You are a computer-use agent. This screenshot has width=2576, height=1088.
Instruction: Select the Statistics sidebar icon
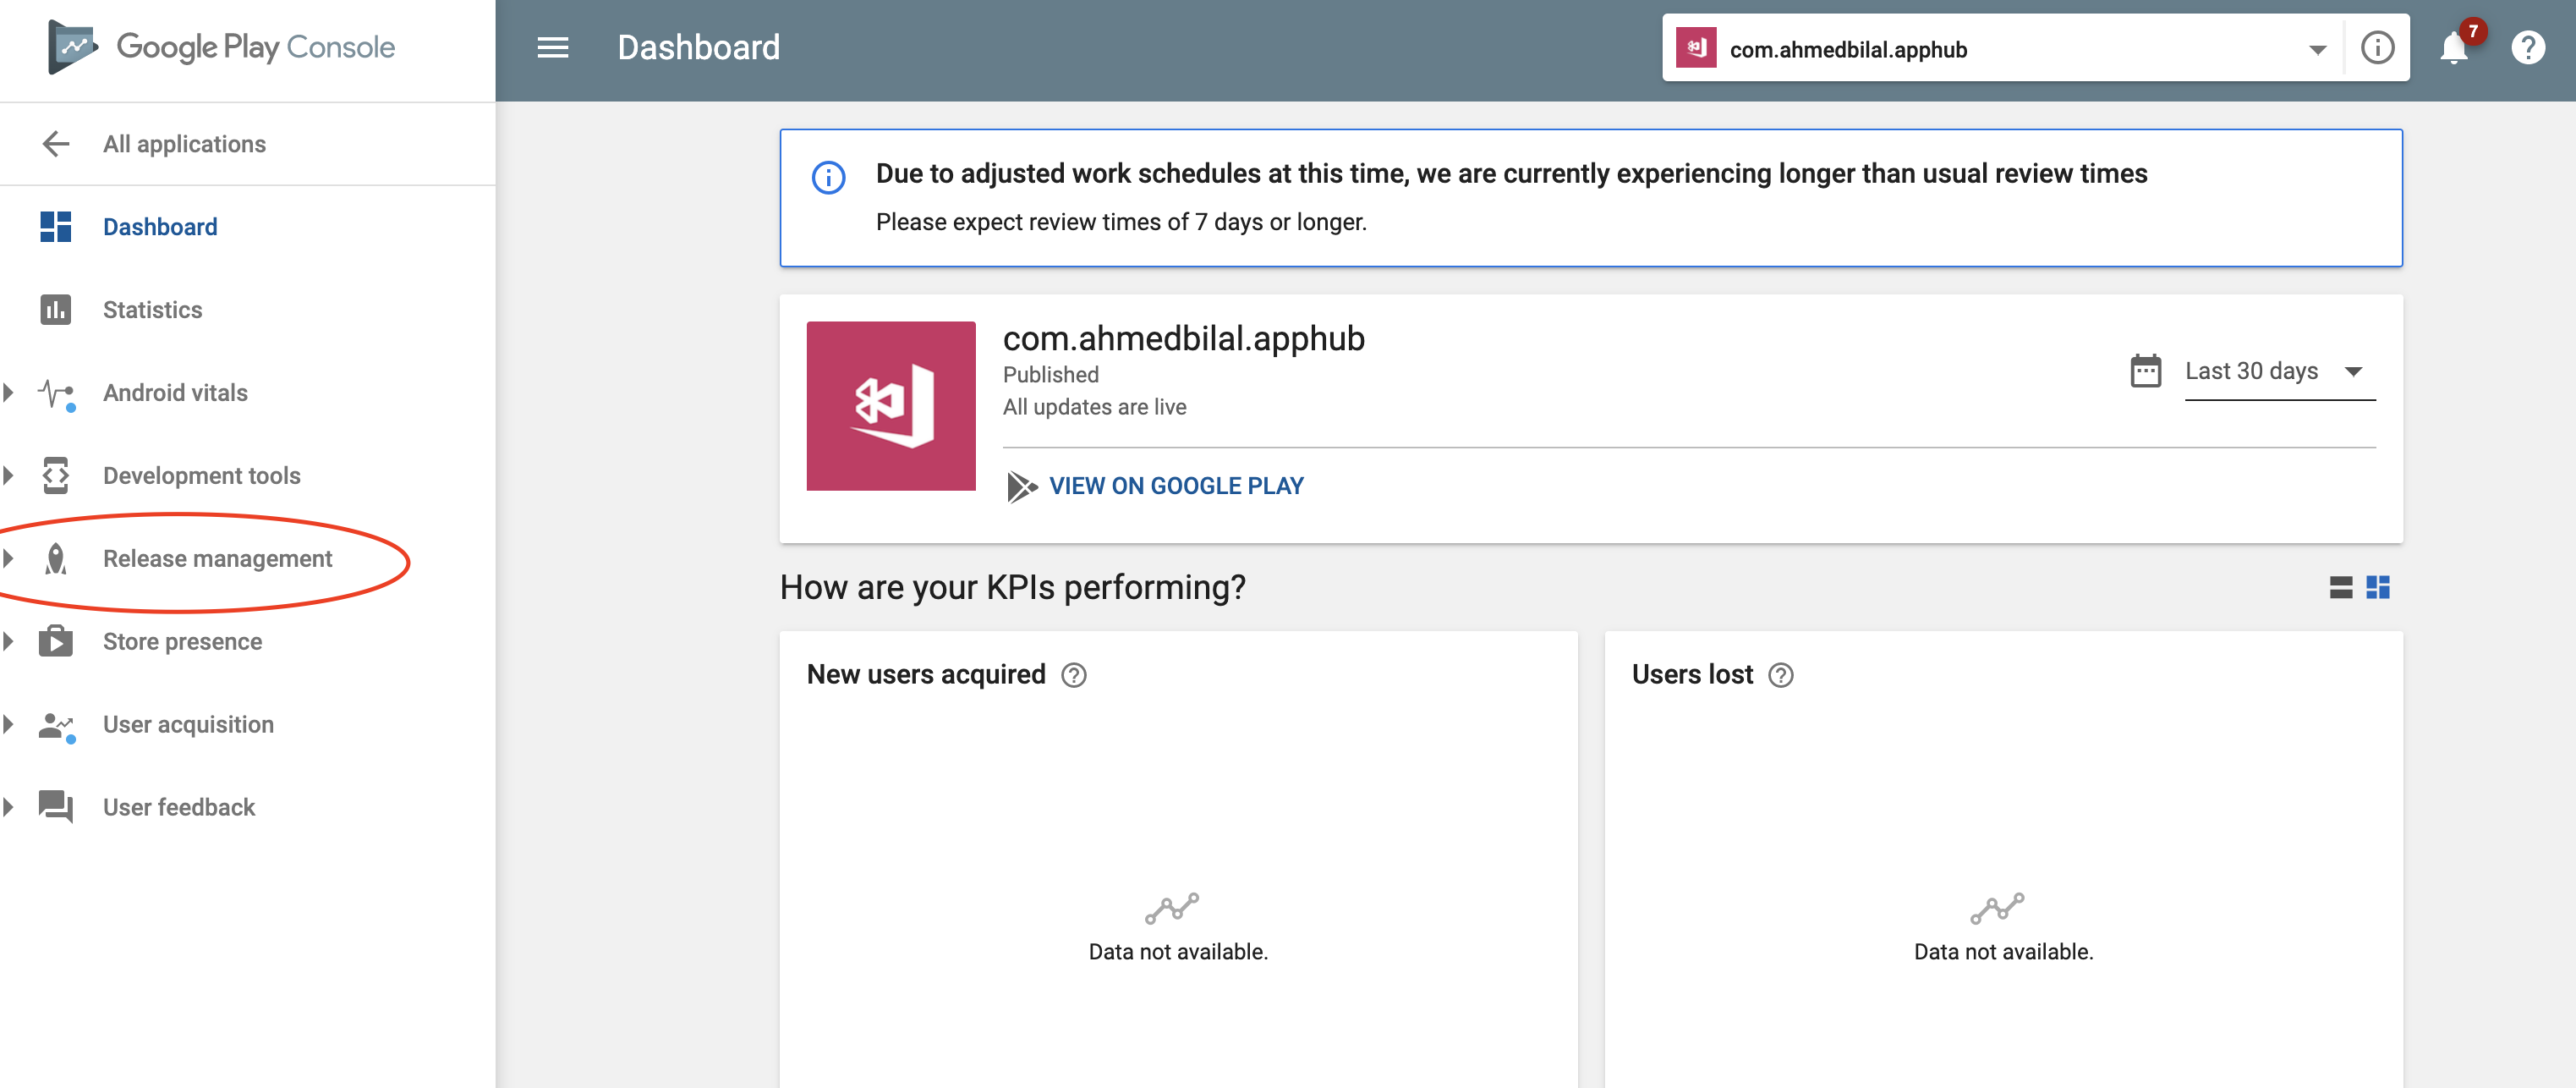click(55, 310)
